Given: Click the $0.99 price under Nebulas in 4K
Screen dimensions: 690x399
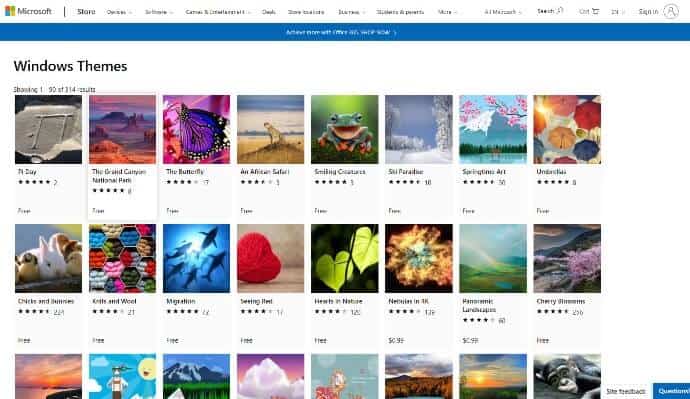Looking at the screenshot, I should point(396,340).
